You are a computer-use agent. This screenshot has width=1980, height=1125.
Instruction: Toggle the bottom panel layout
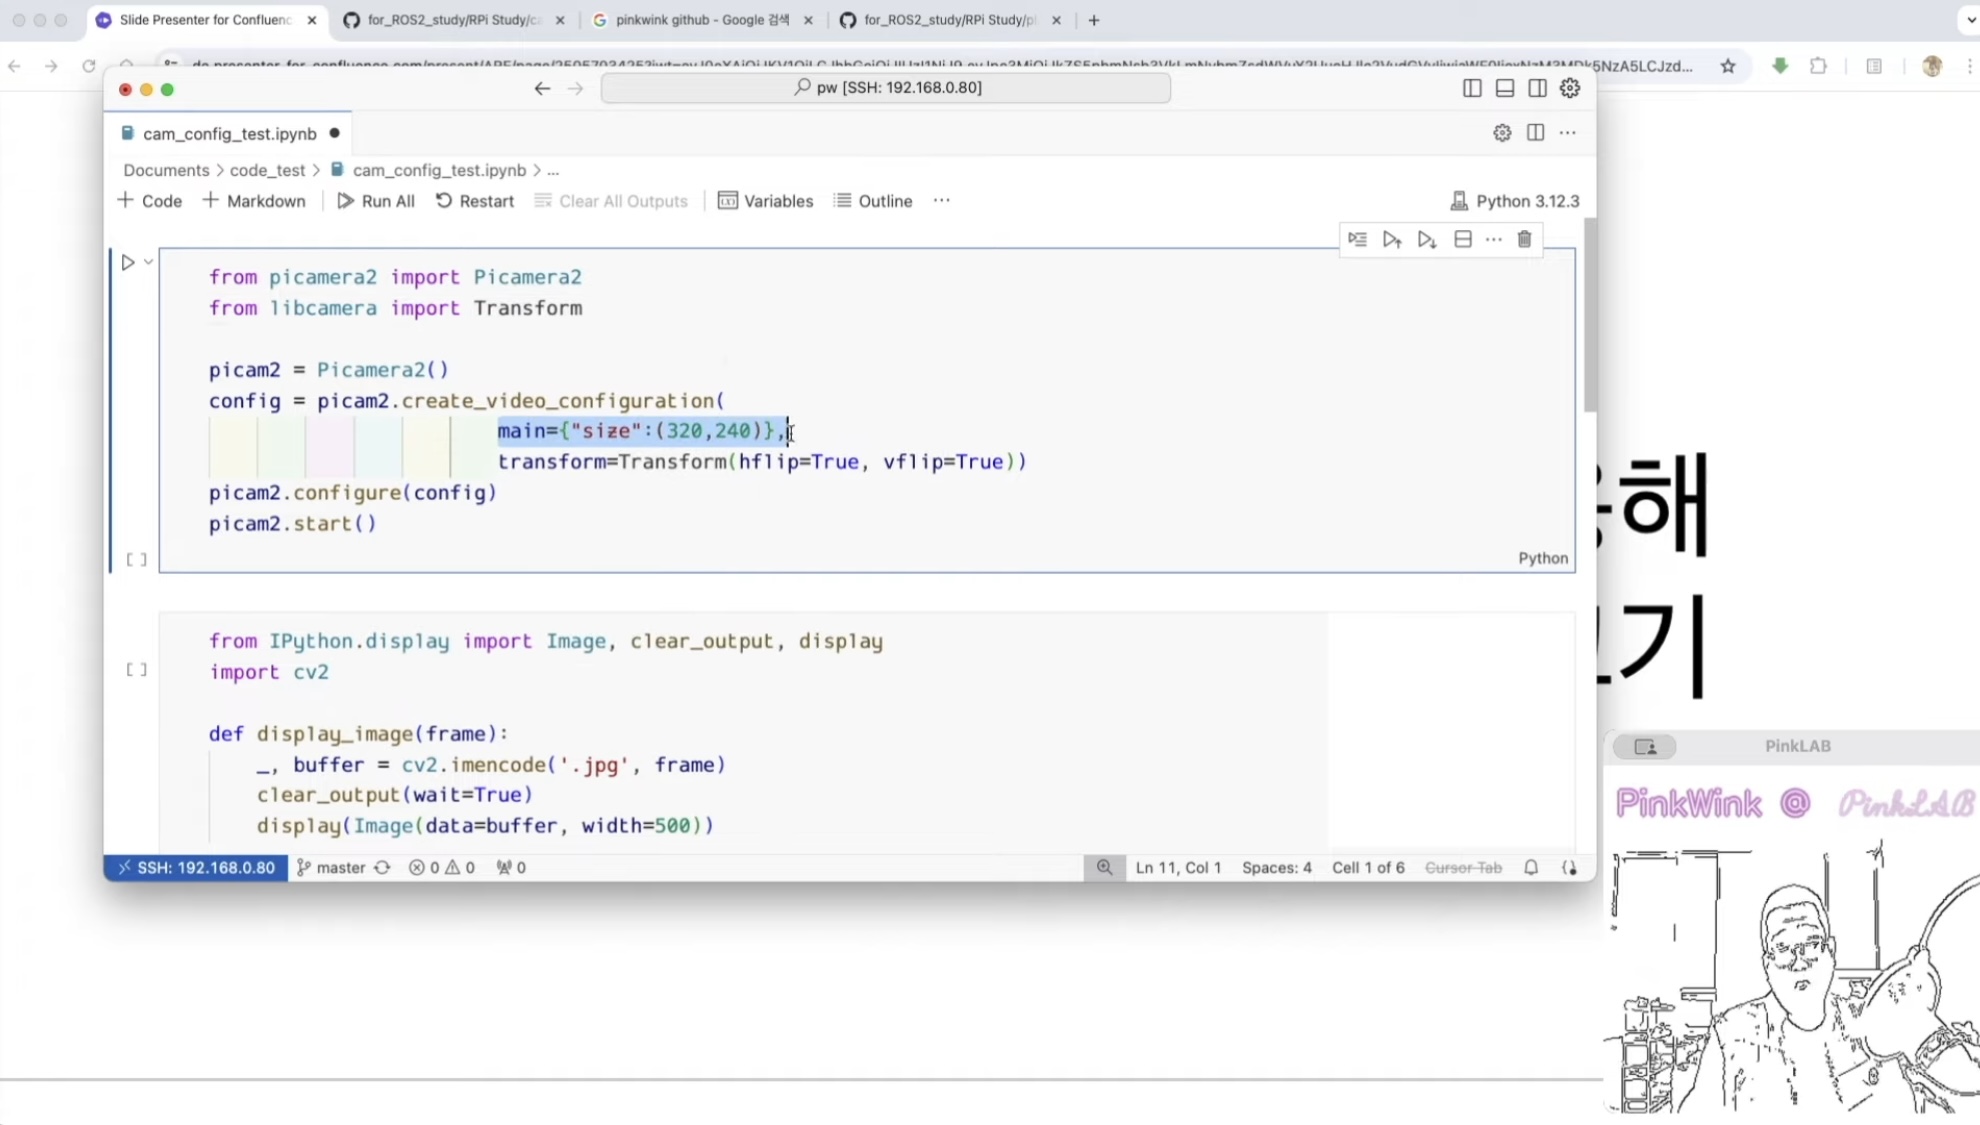pos(1504,88)
